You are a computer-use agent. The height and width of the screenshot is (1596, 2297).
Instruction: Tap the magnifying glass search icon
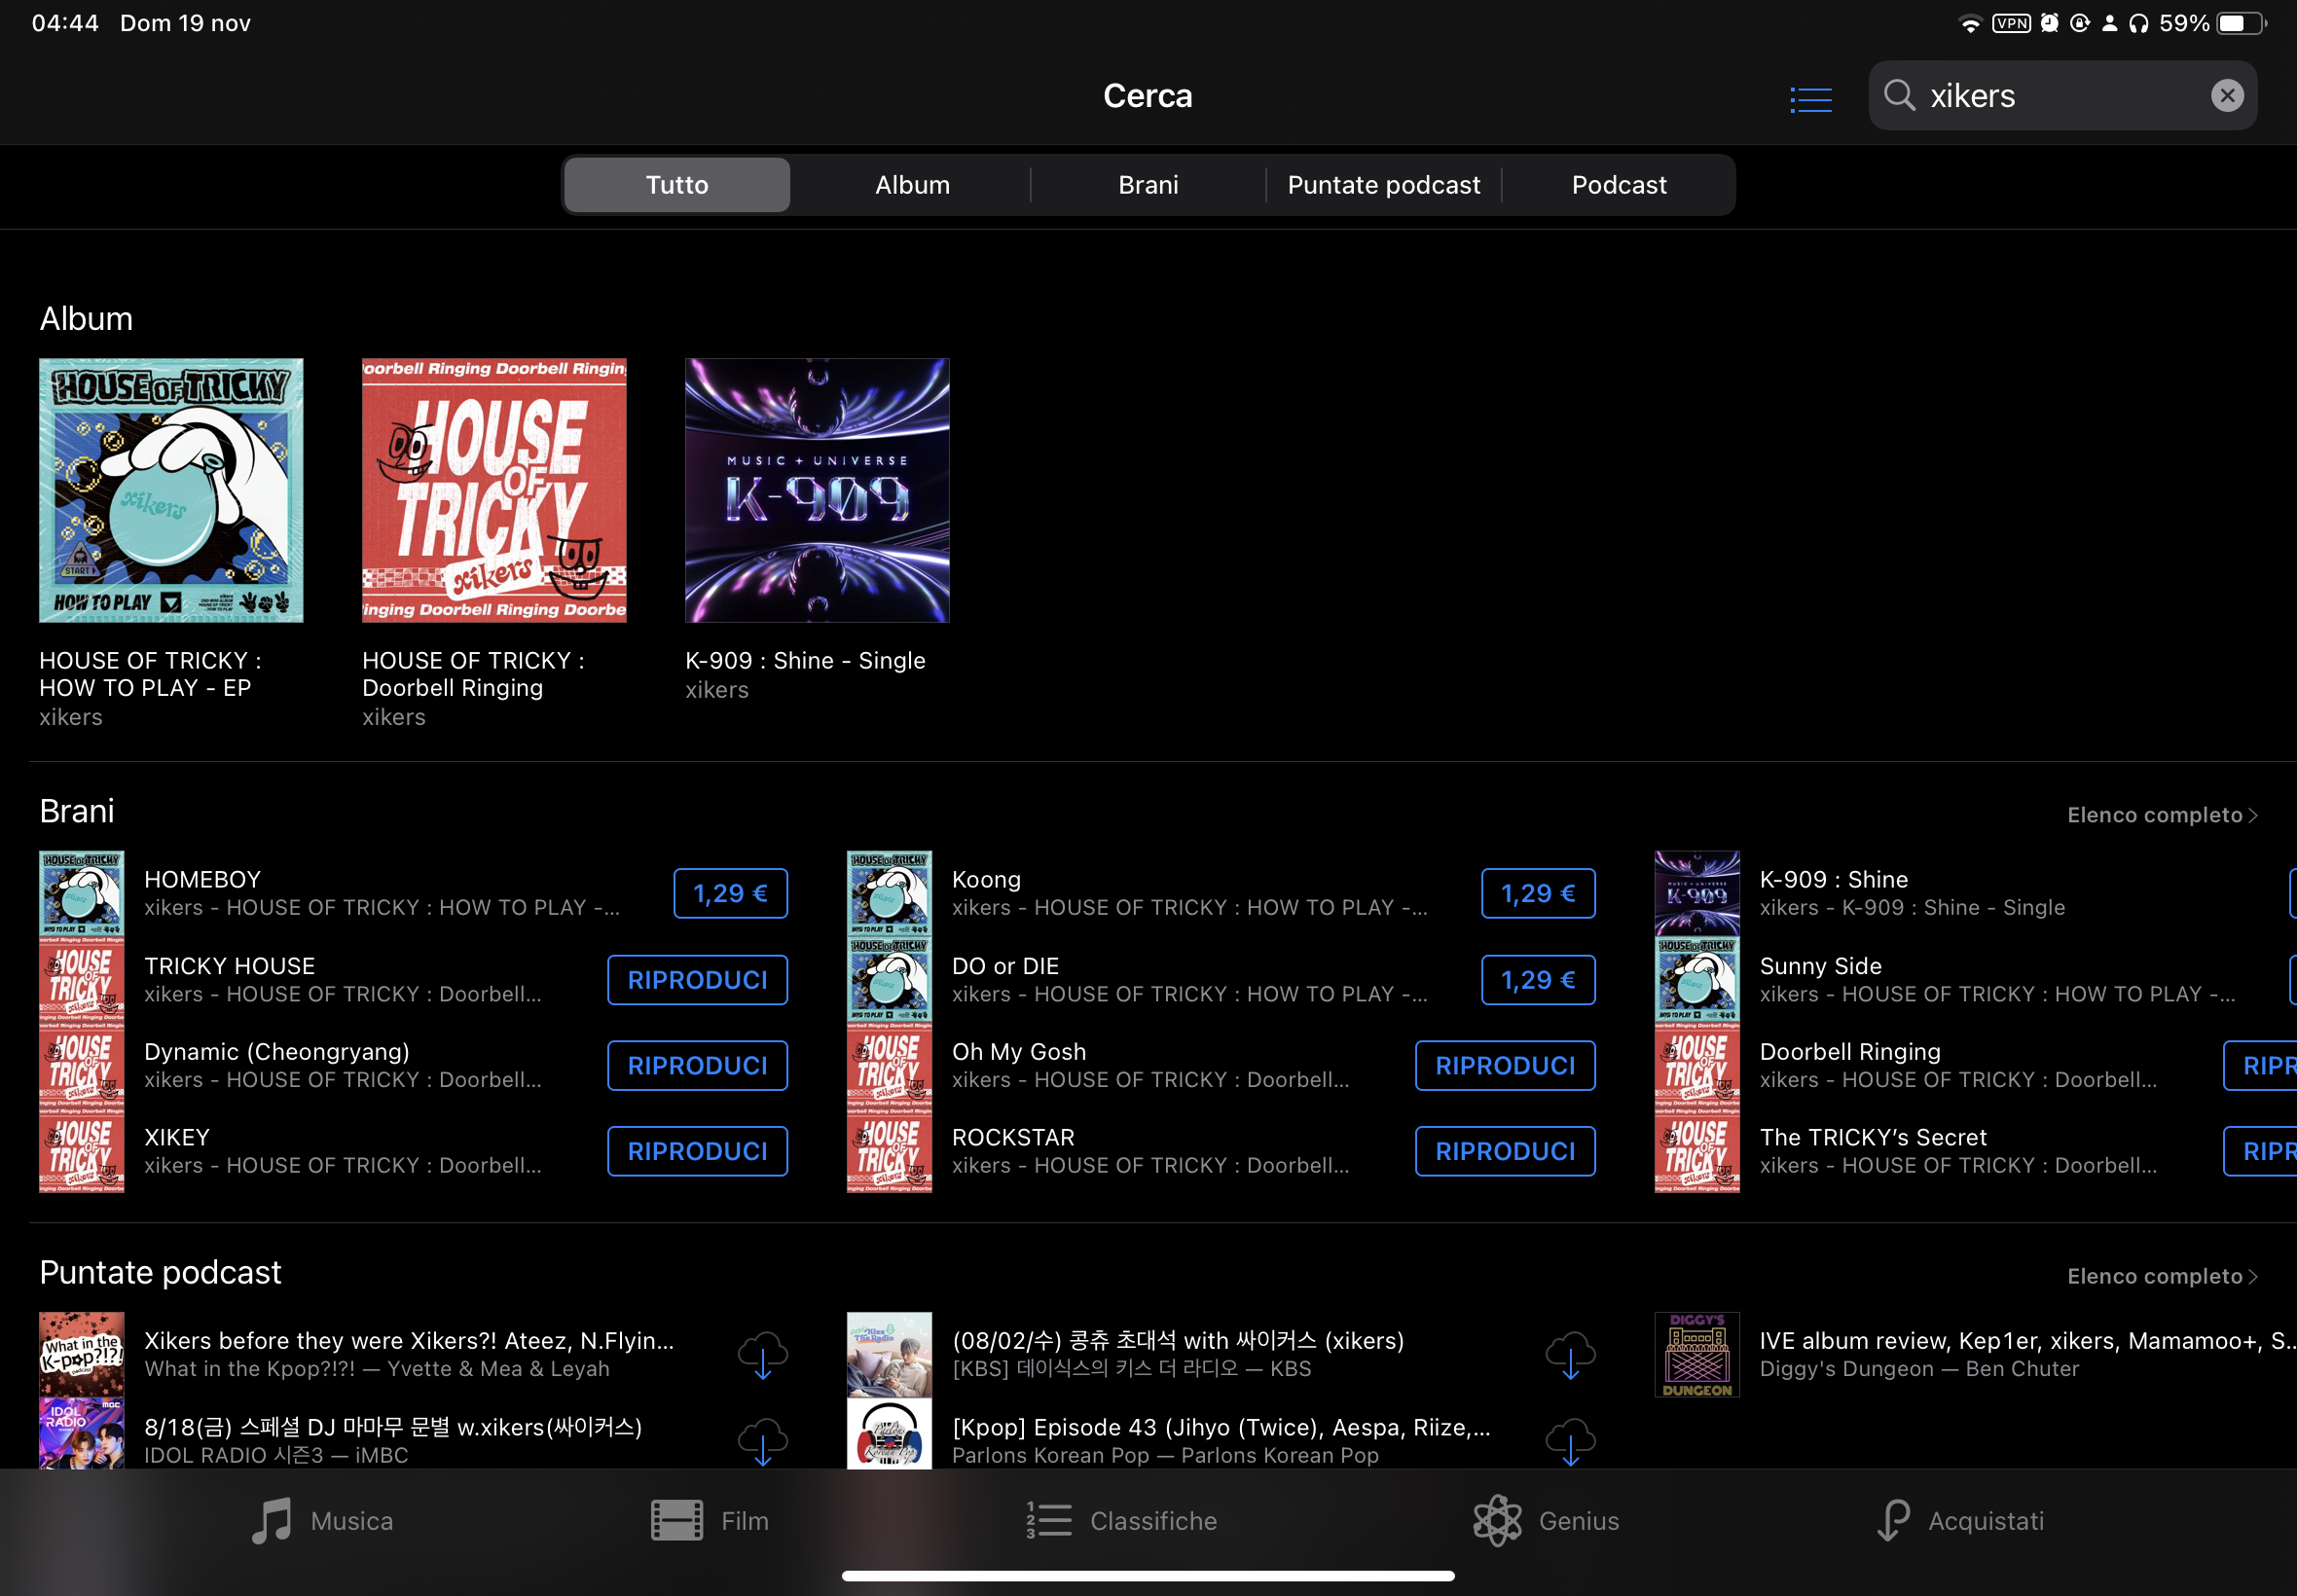tap(1897, 96)
